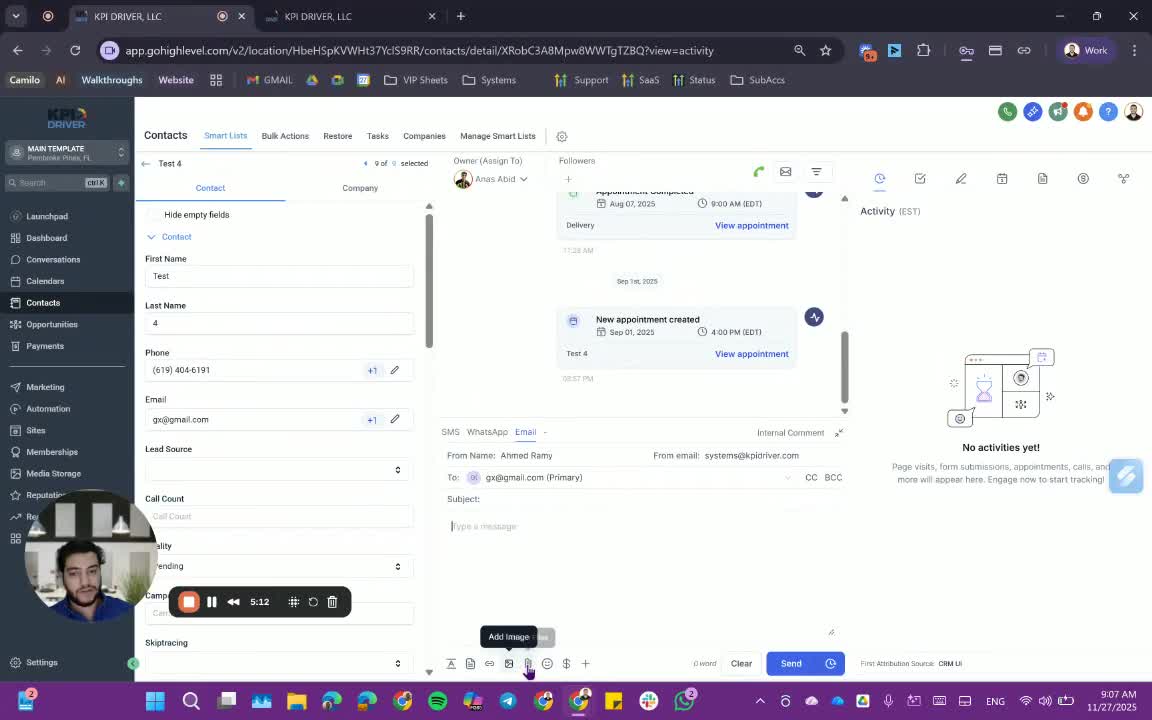Screen dimensions: 1152x720
Task: Open the Lead Source dropdown
Action: click(x=279, y=469)
